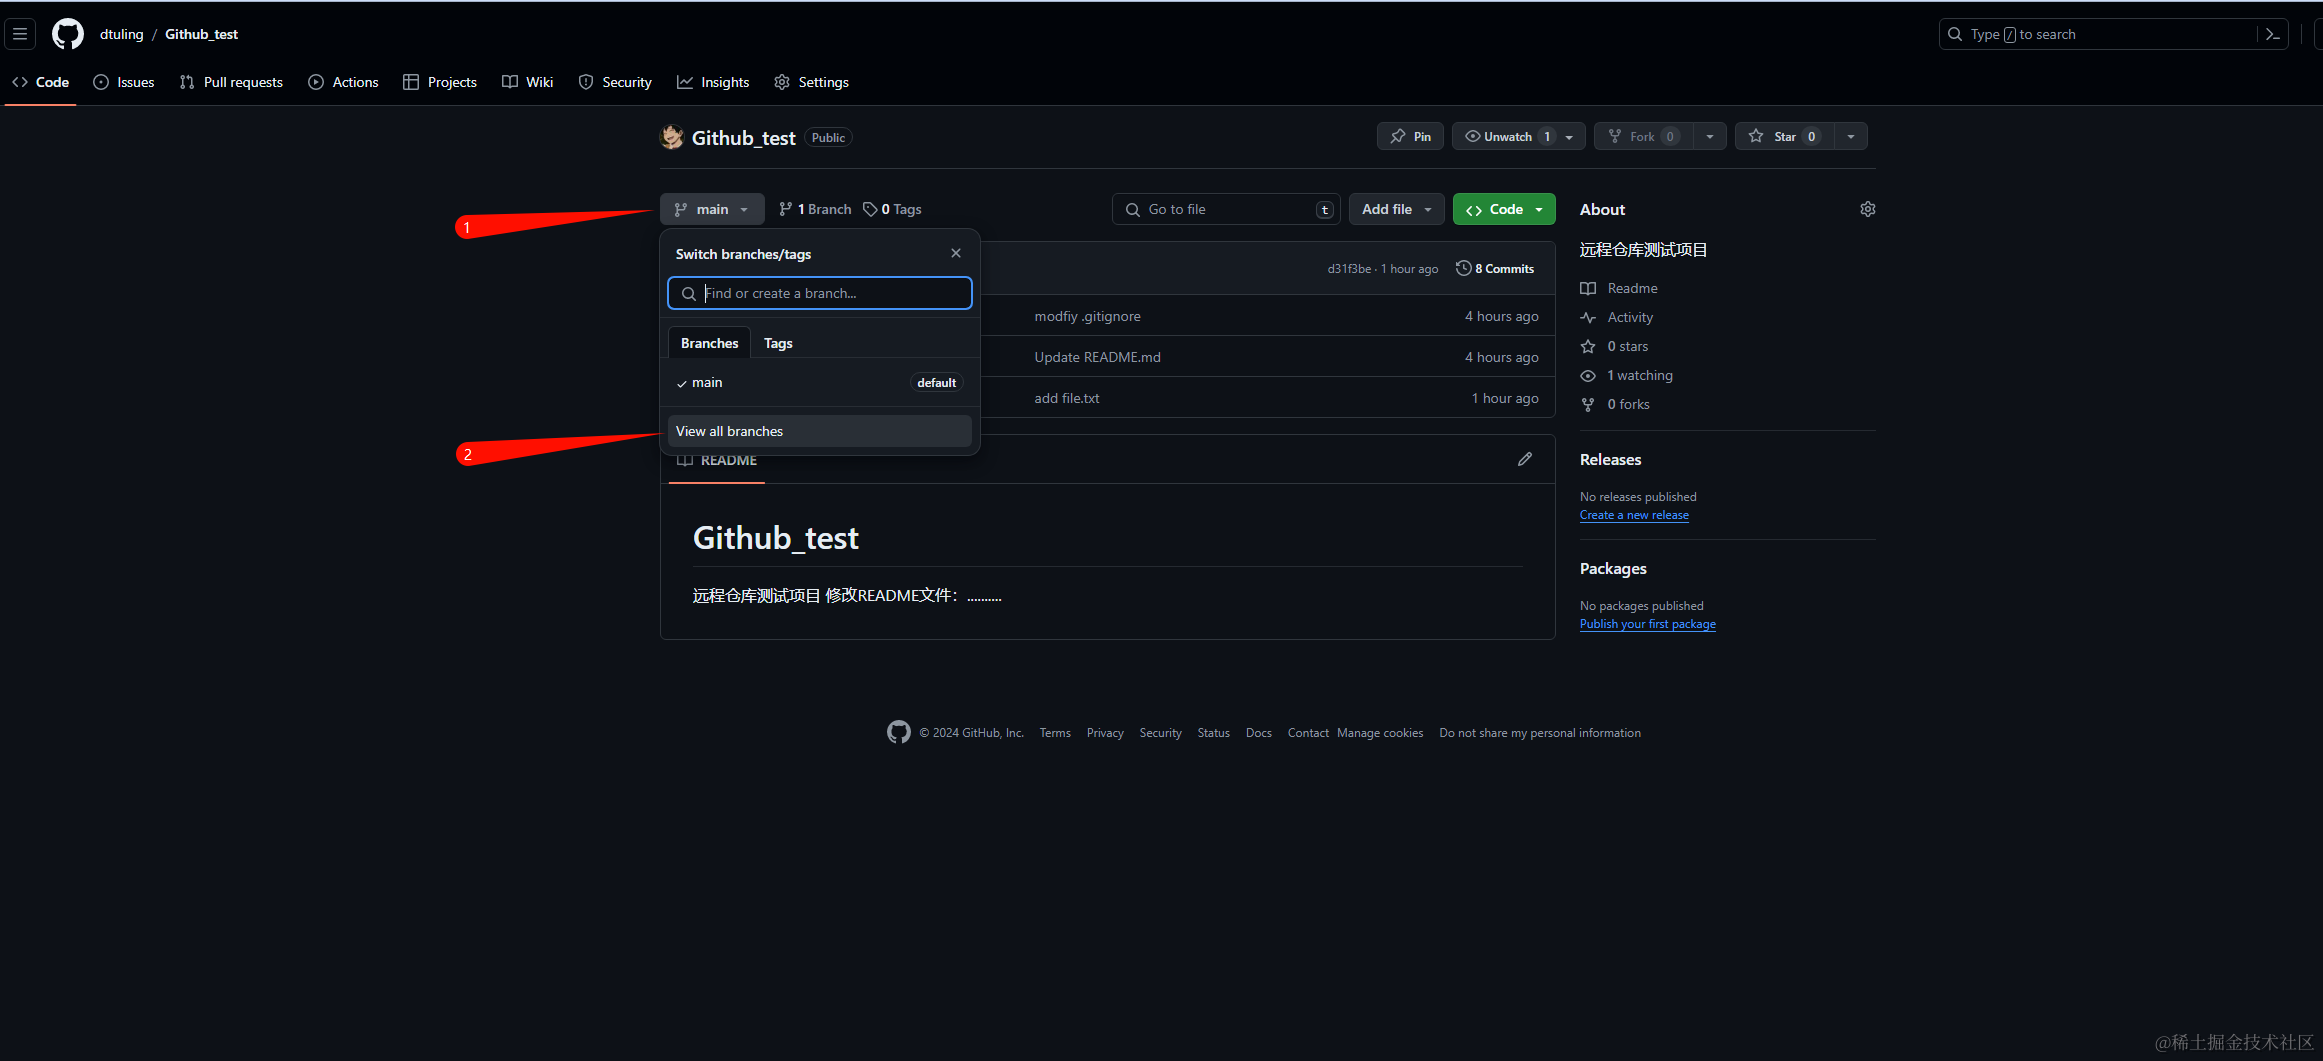Image resolution: width=2323 pixels, height=1061 pixels.
Task: Click the Packages heading
Action: [1613, 568]
